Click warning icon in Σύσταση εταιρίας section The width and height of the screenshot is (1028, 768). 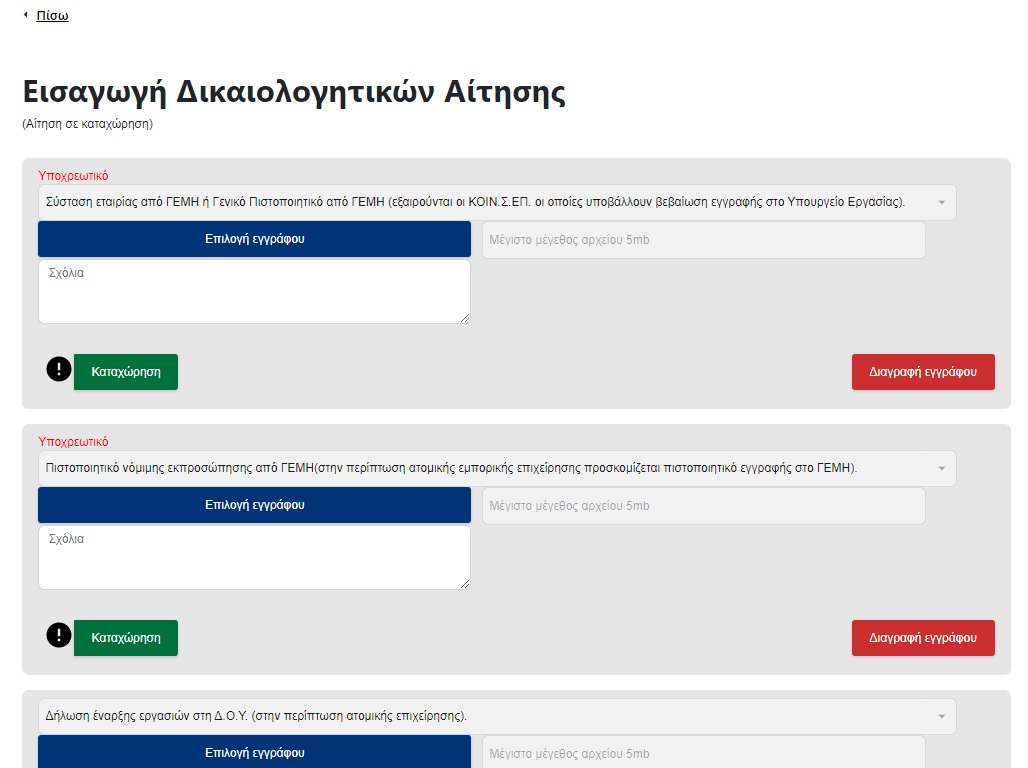[59, 370]
